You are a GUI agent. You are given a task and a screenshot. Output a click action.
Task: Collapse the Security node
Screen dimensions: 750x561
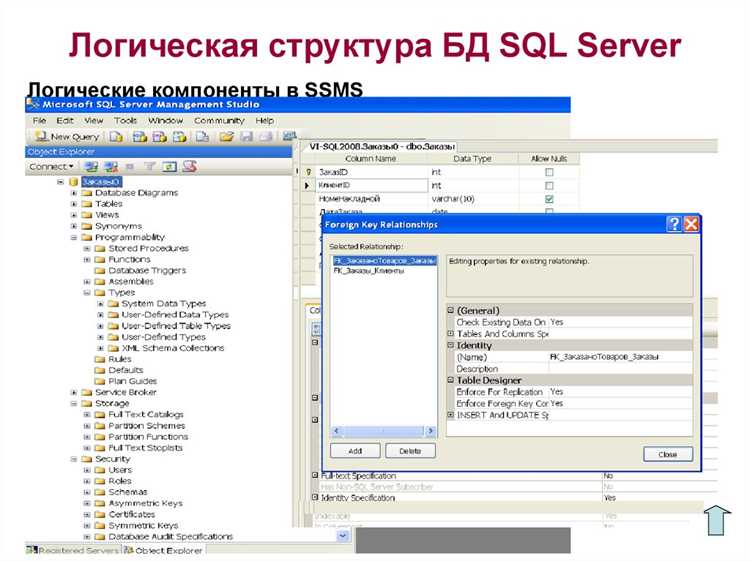coord(74,459)
